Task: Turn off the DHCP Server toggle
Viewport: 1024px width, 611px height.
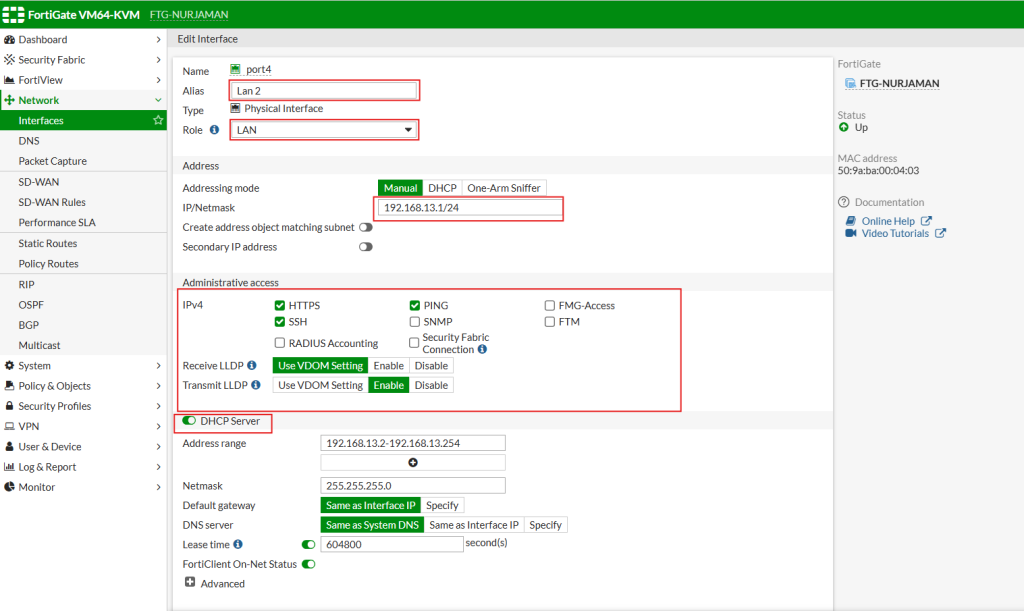Action: (x=189, y=421)
